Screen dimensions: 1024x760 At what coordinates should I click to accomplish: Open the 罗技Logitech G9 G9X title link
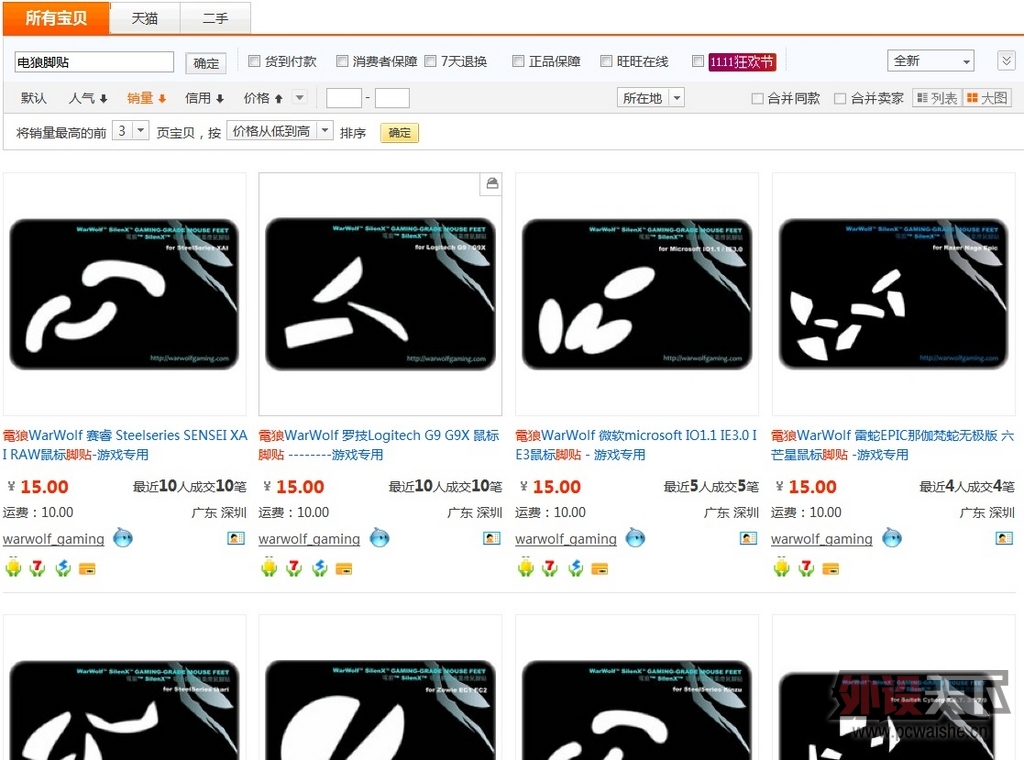coord(379,445)
